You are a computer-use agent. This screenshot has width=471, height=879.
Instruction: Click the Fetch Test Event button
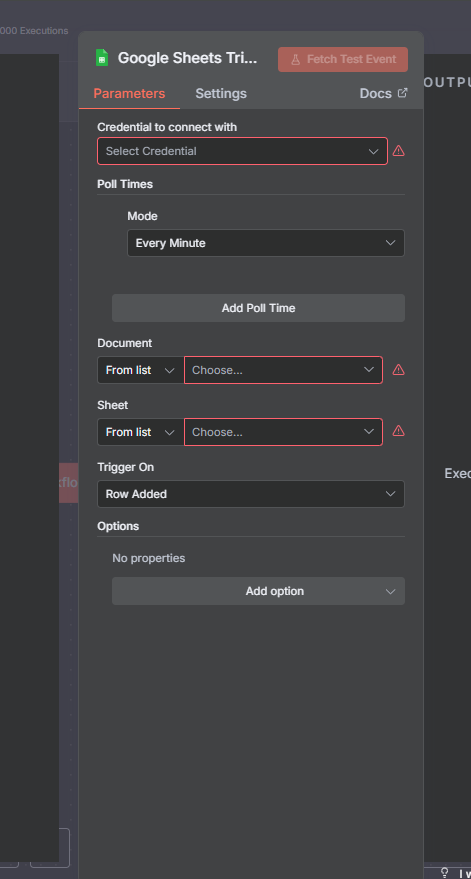[343, 59]
